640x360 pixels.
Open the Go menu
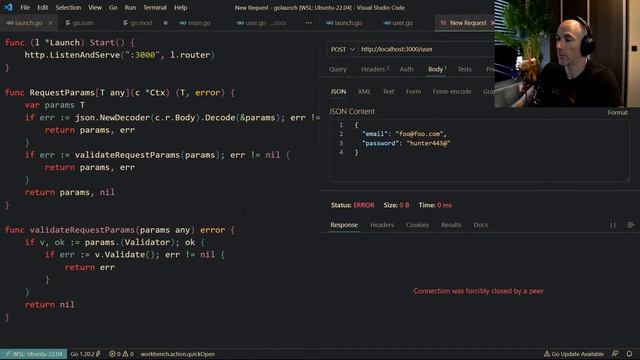tap(113, 7)
